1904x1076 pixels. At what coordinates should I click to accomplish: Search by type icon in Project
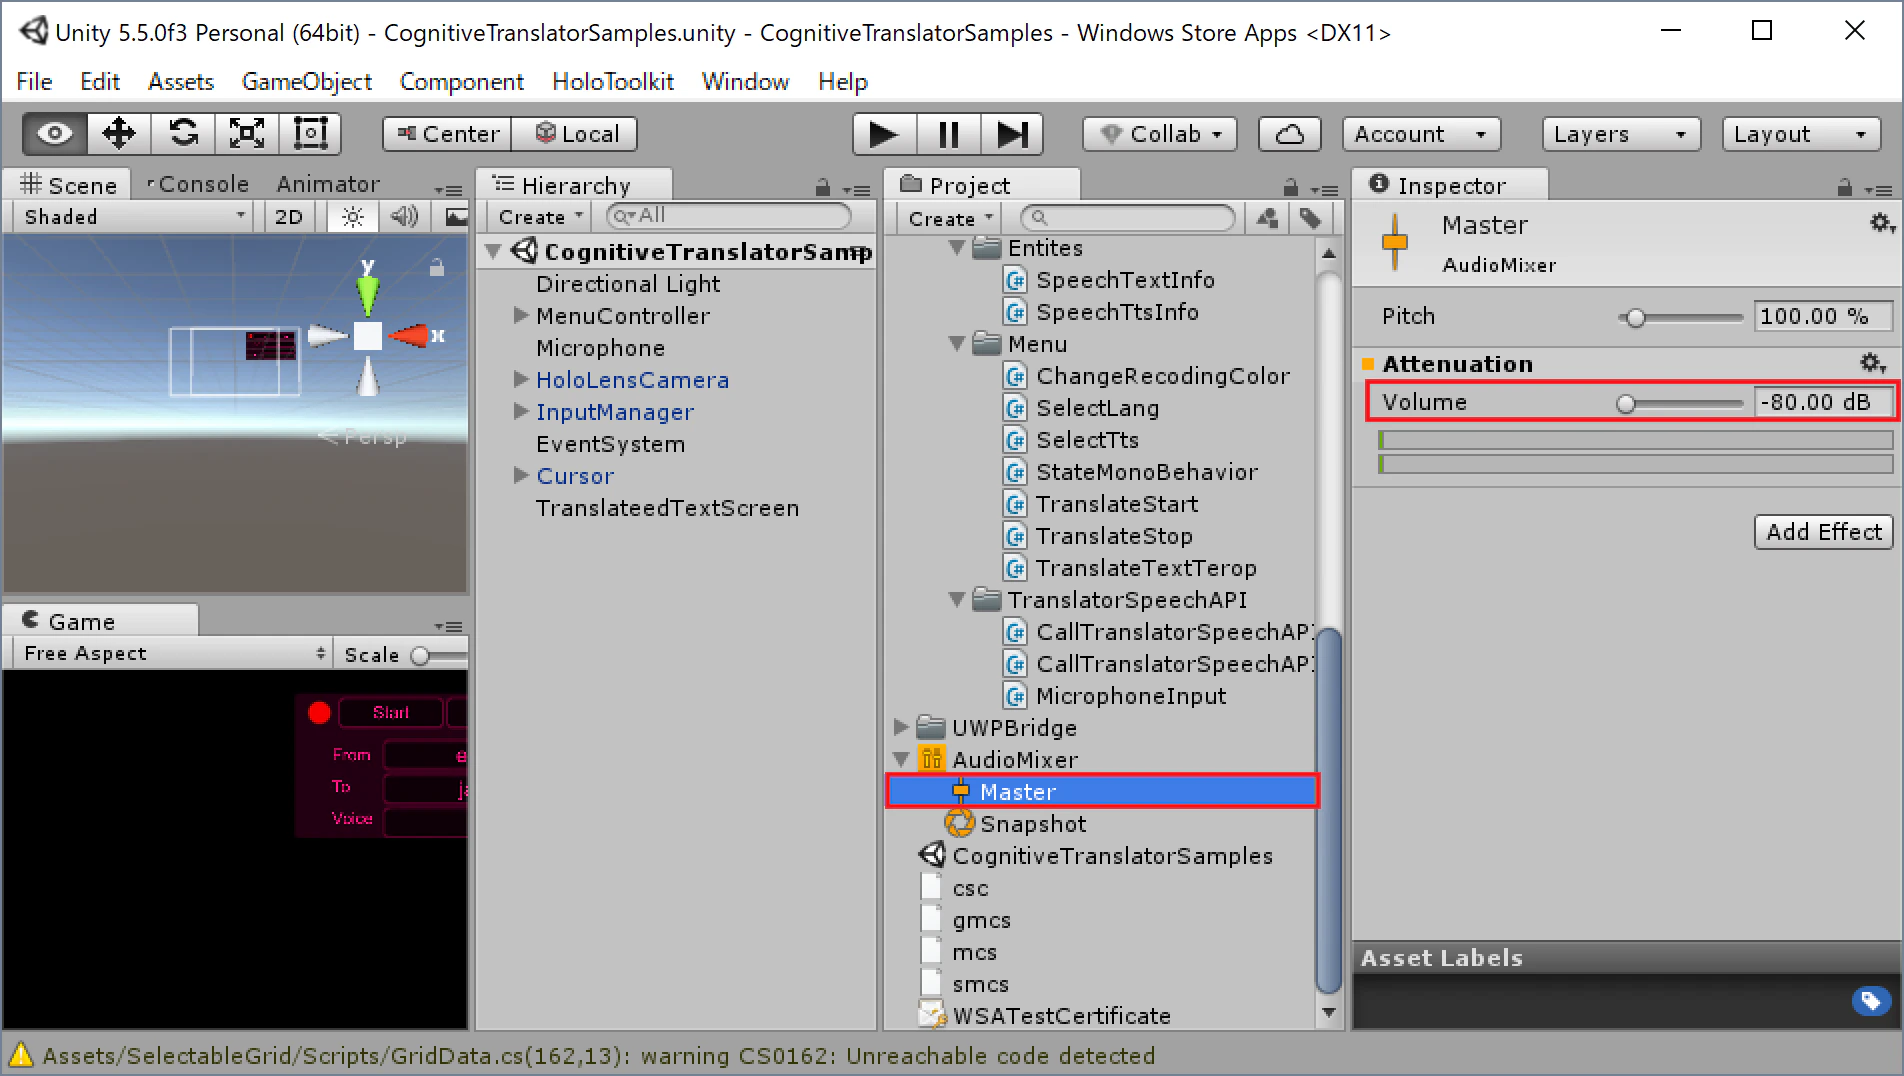[x=1267, y=218]
